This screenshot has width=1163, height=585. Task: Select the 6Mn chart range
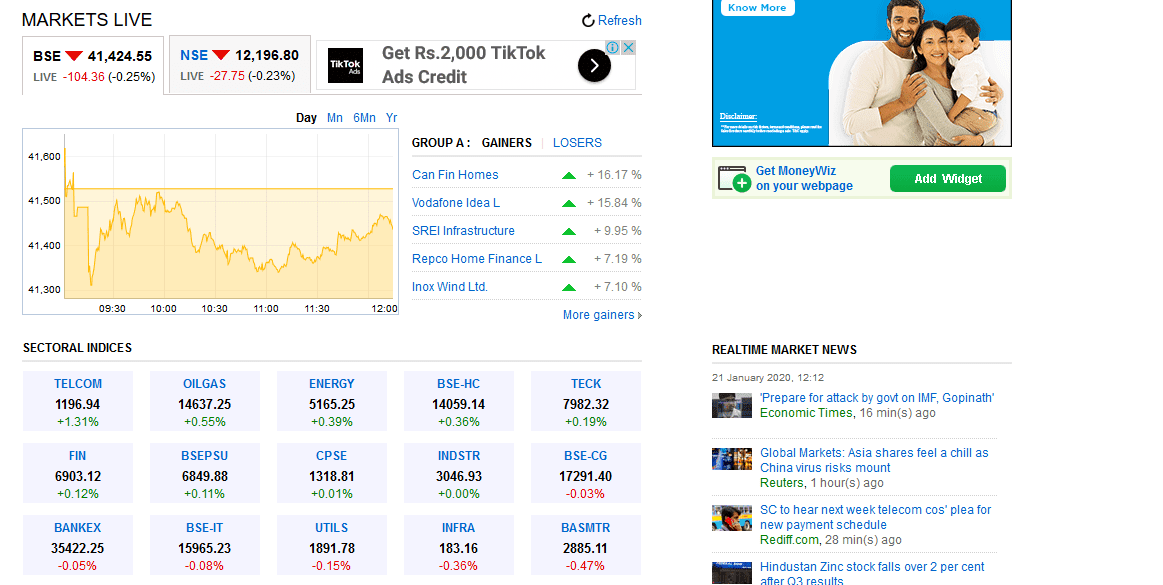pos(364,118)
